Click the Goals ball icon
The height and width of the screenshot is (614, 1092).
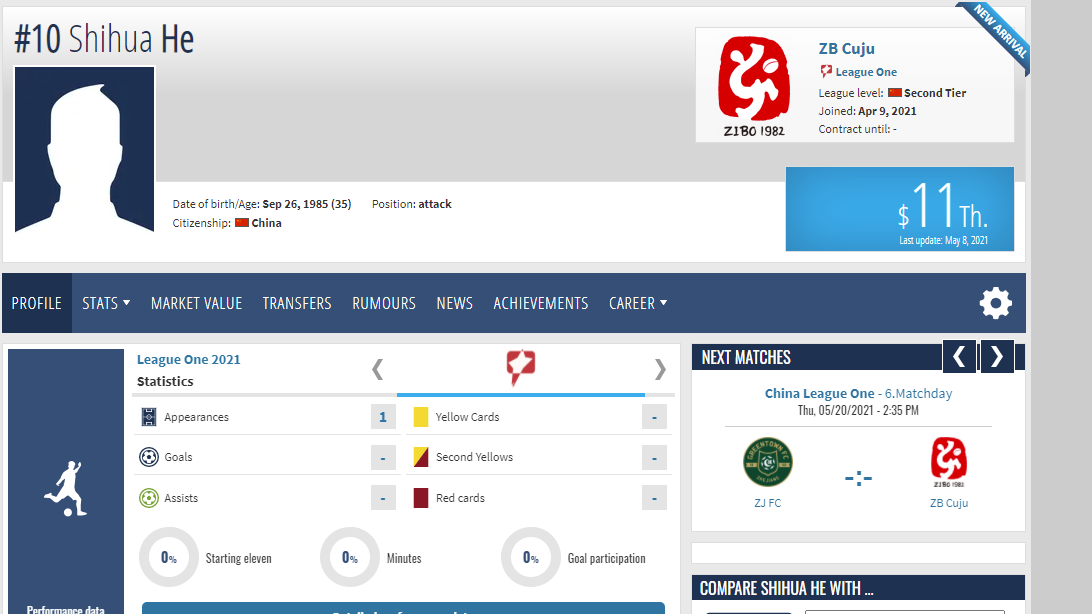pos(149,457)
